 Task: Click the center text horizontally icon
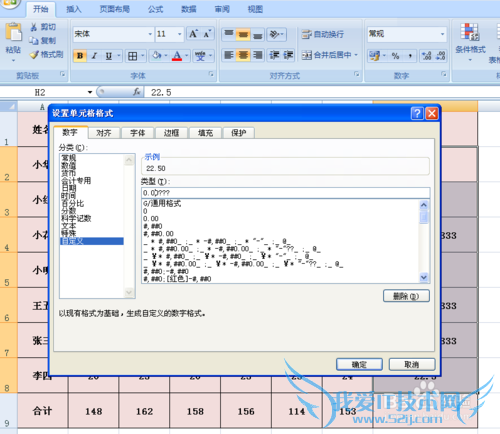[243, 55]
